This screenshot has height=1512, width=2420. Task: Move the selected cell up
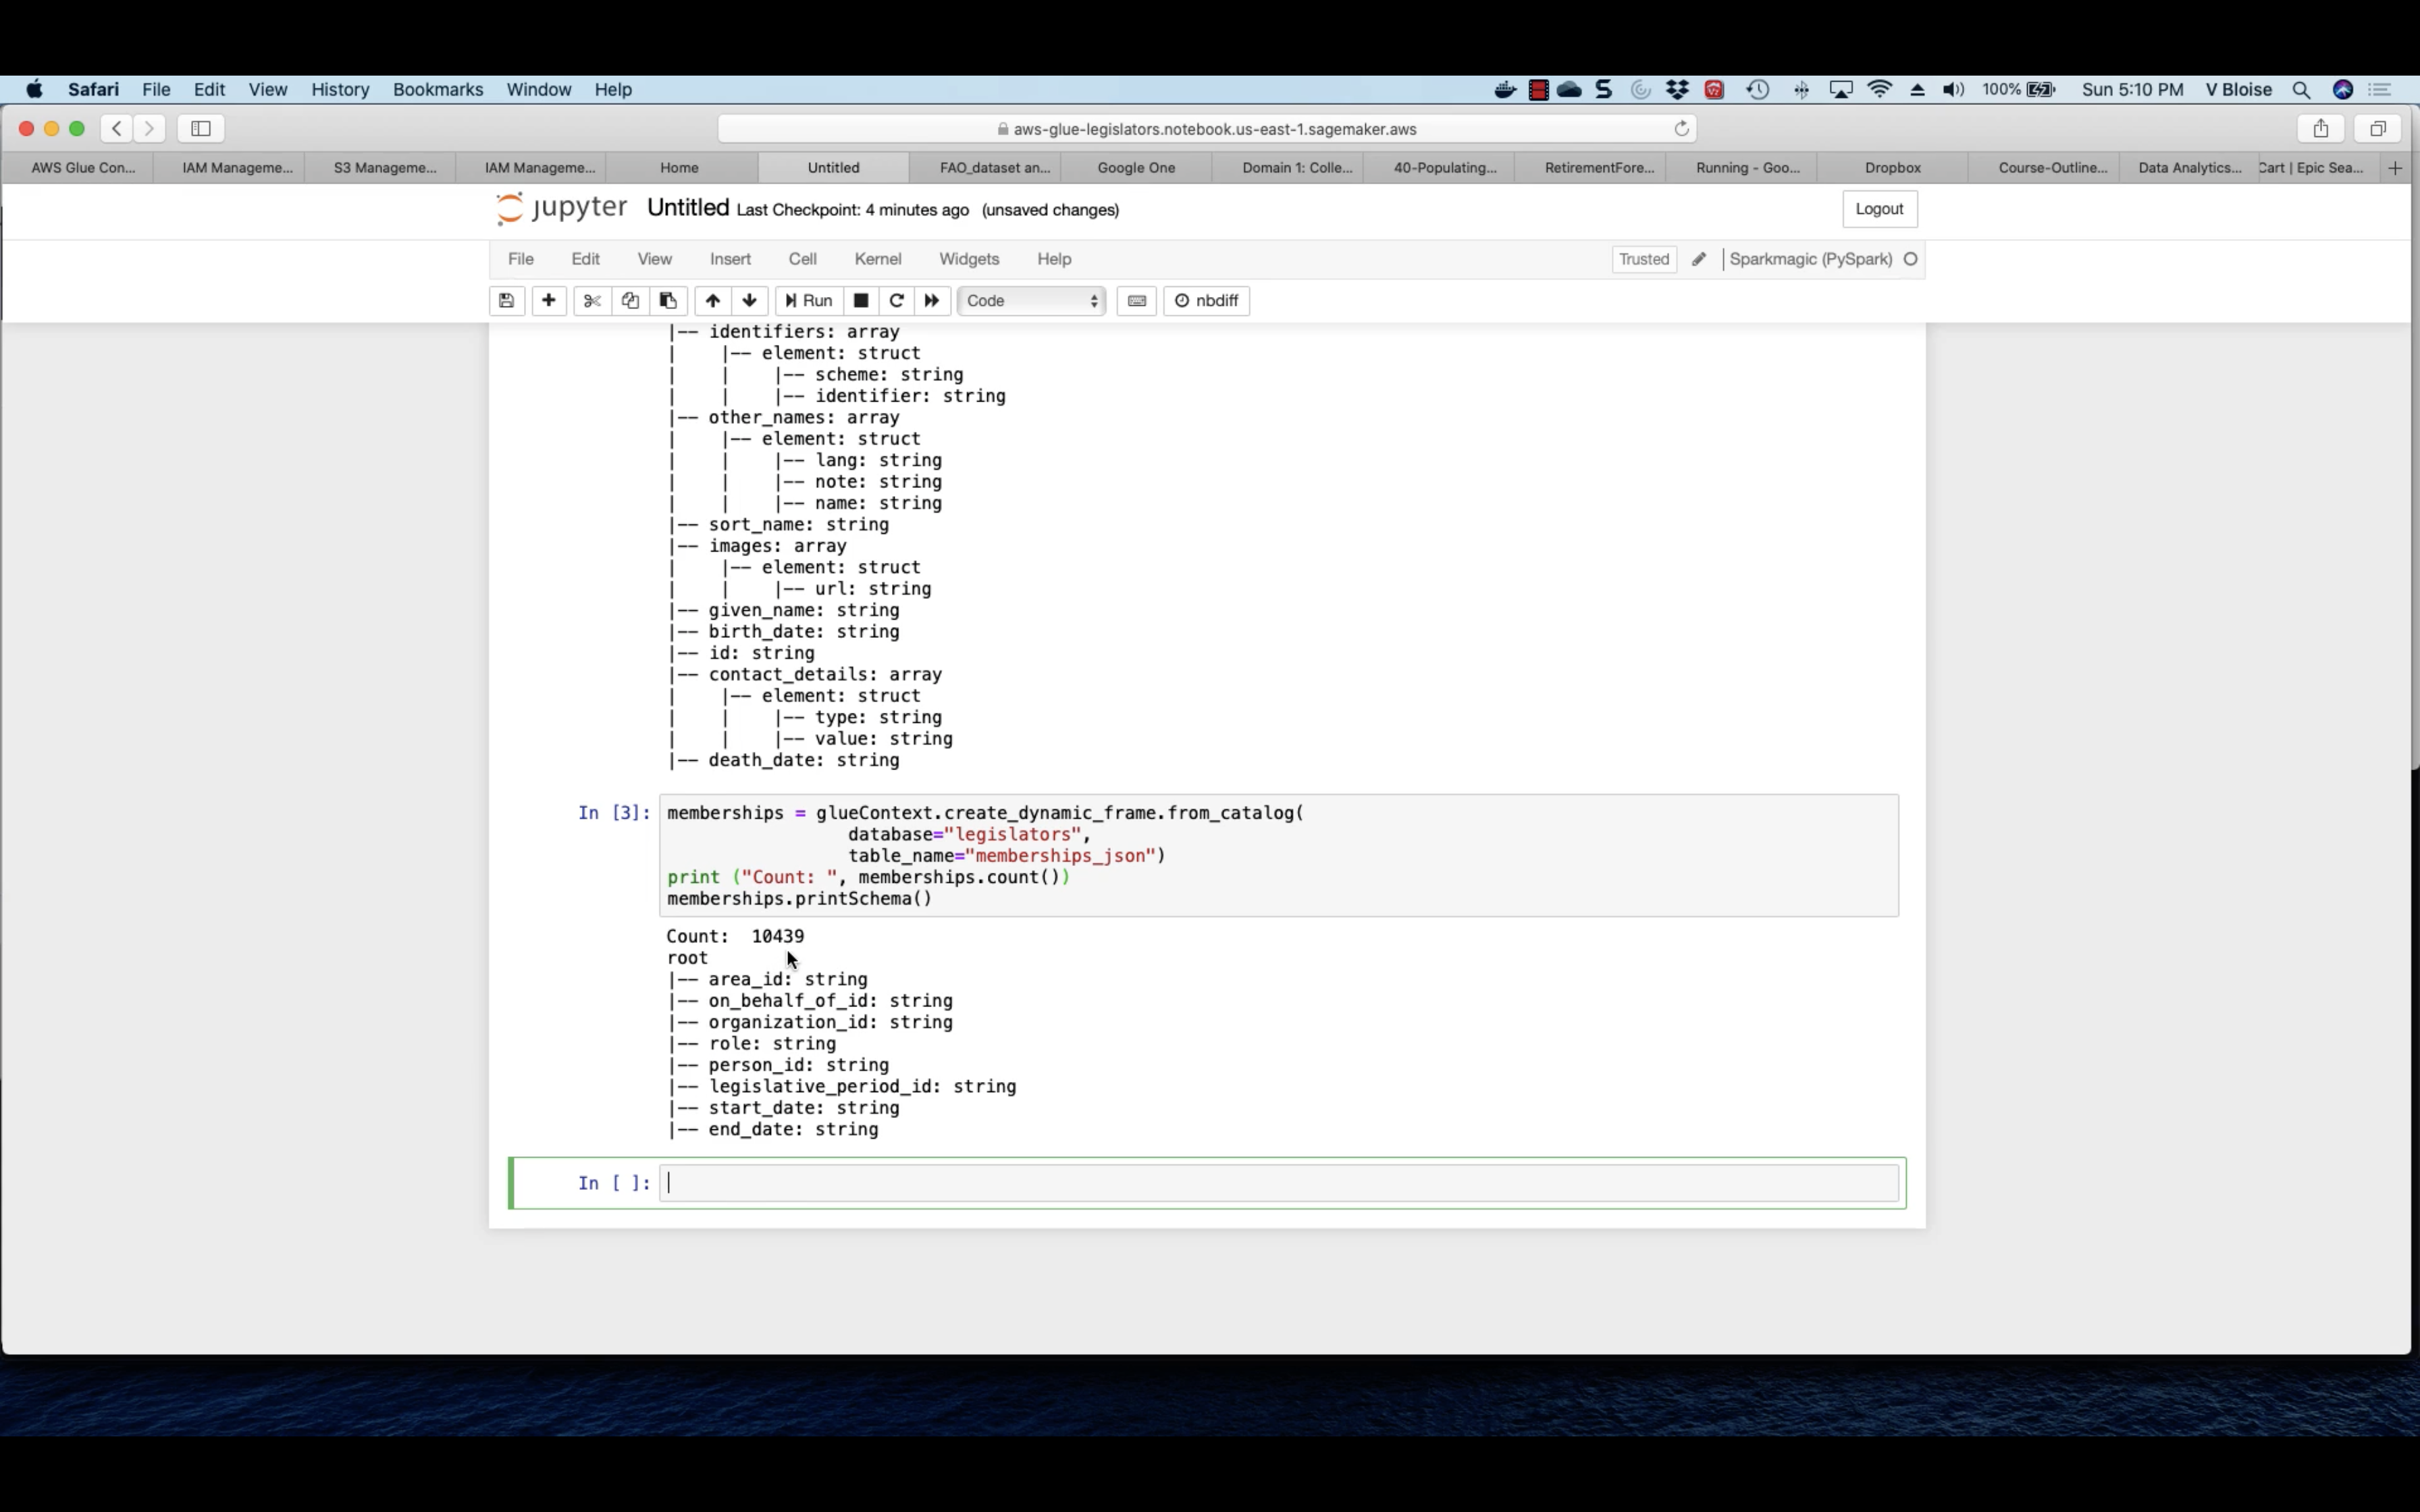[x=712, y=301]
